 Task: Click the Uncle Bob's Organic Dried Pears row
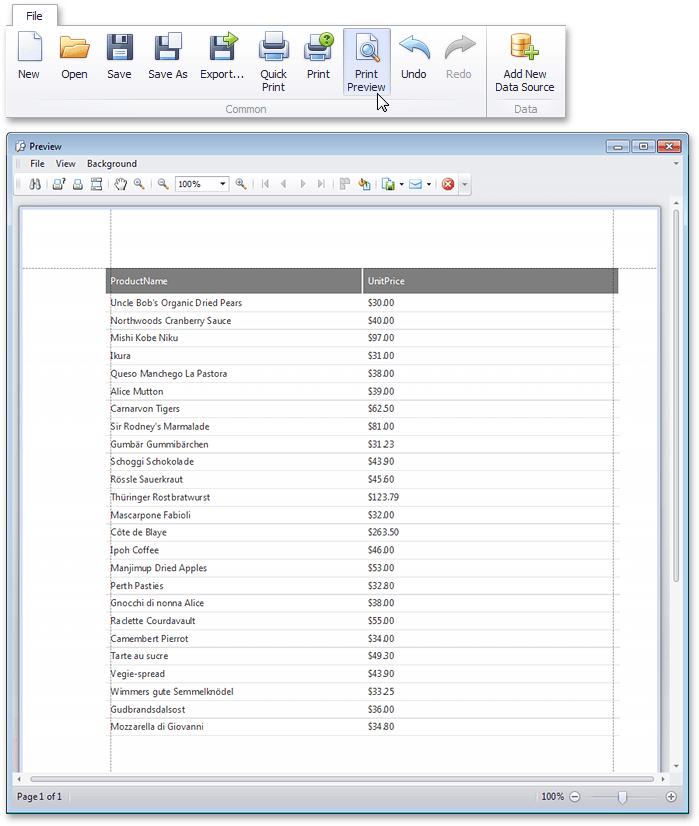pyautogui.click(x=362, y=303)
